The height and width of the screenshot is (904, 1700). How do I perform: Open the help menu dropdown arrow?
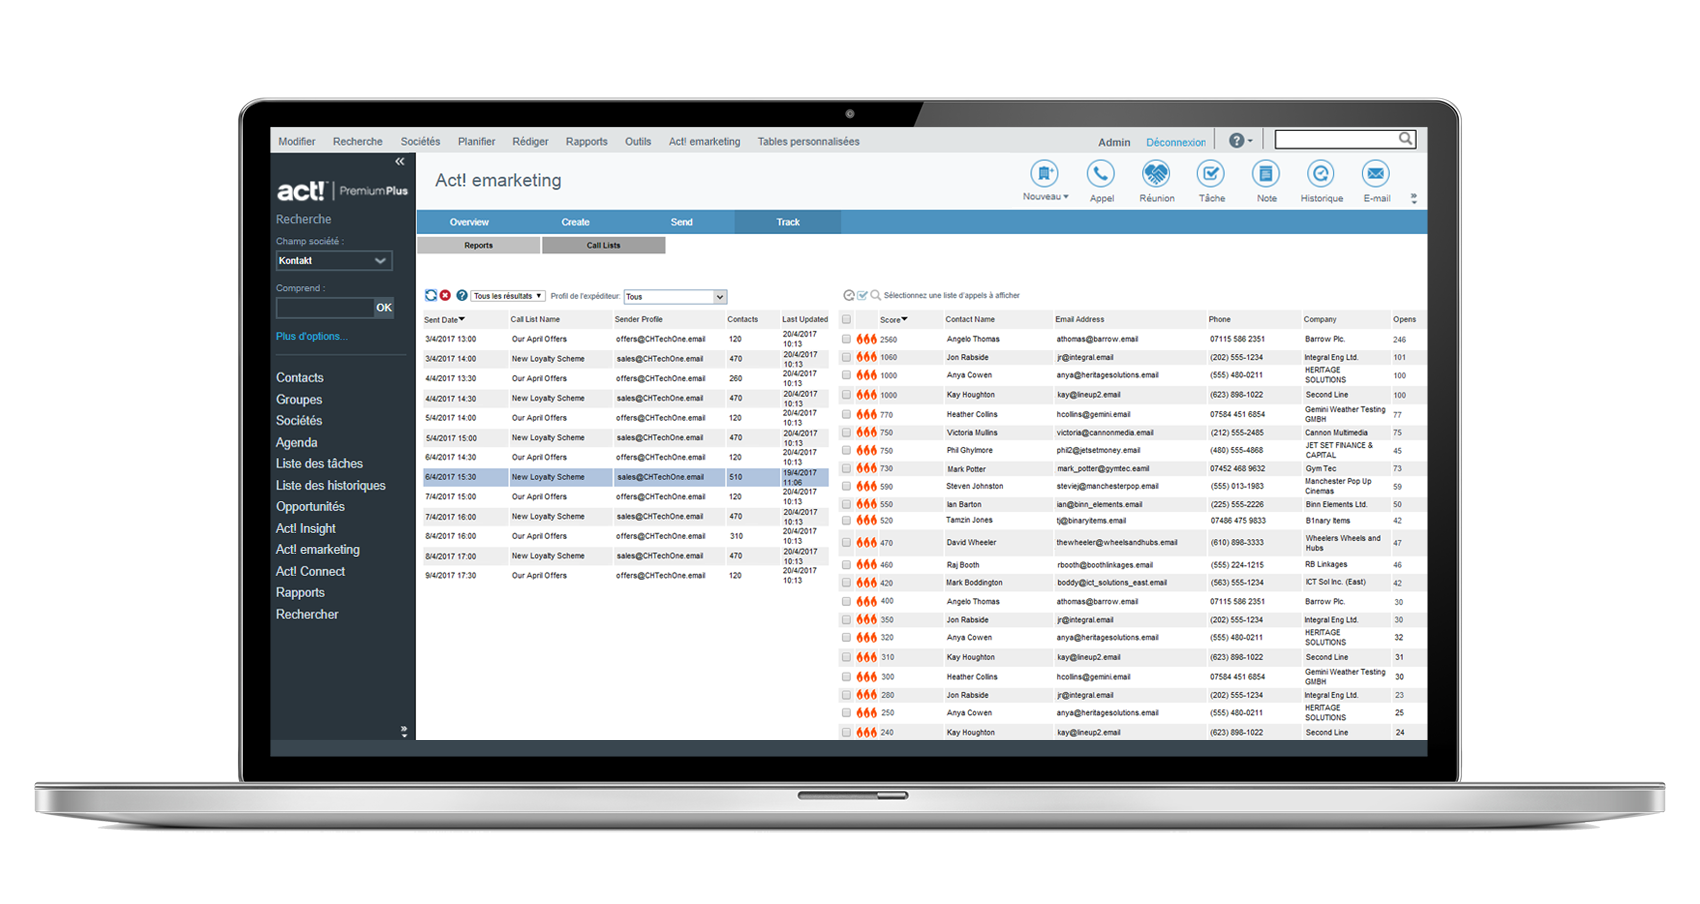(1250, 141)
